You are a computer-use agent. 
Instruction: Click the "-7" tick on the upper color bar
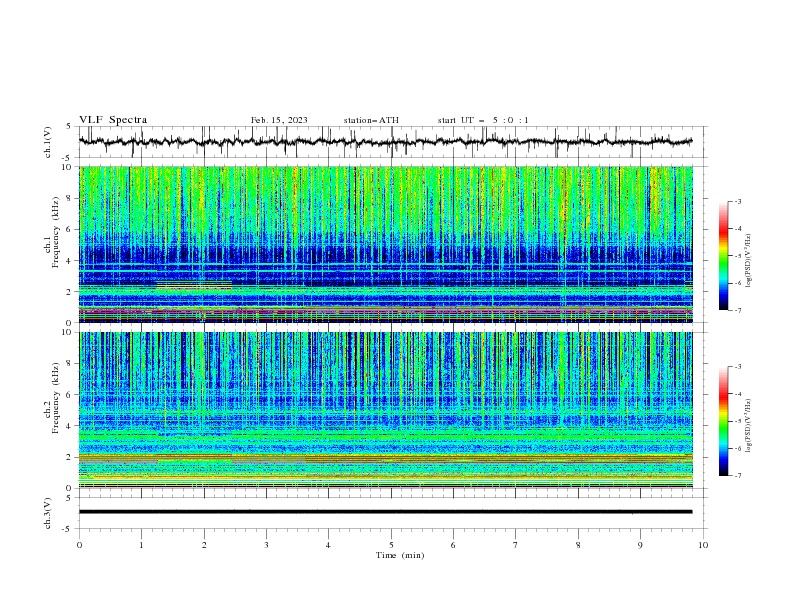click(737, 310)
